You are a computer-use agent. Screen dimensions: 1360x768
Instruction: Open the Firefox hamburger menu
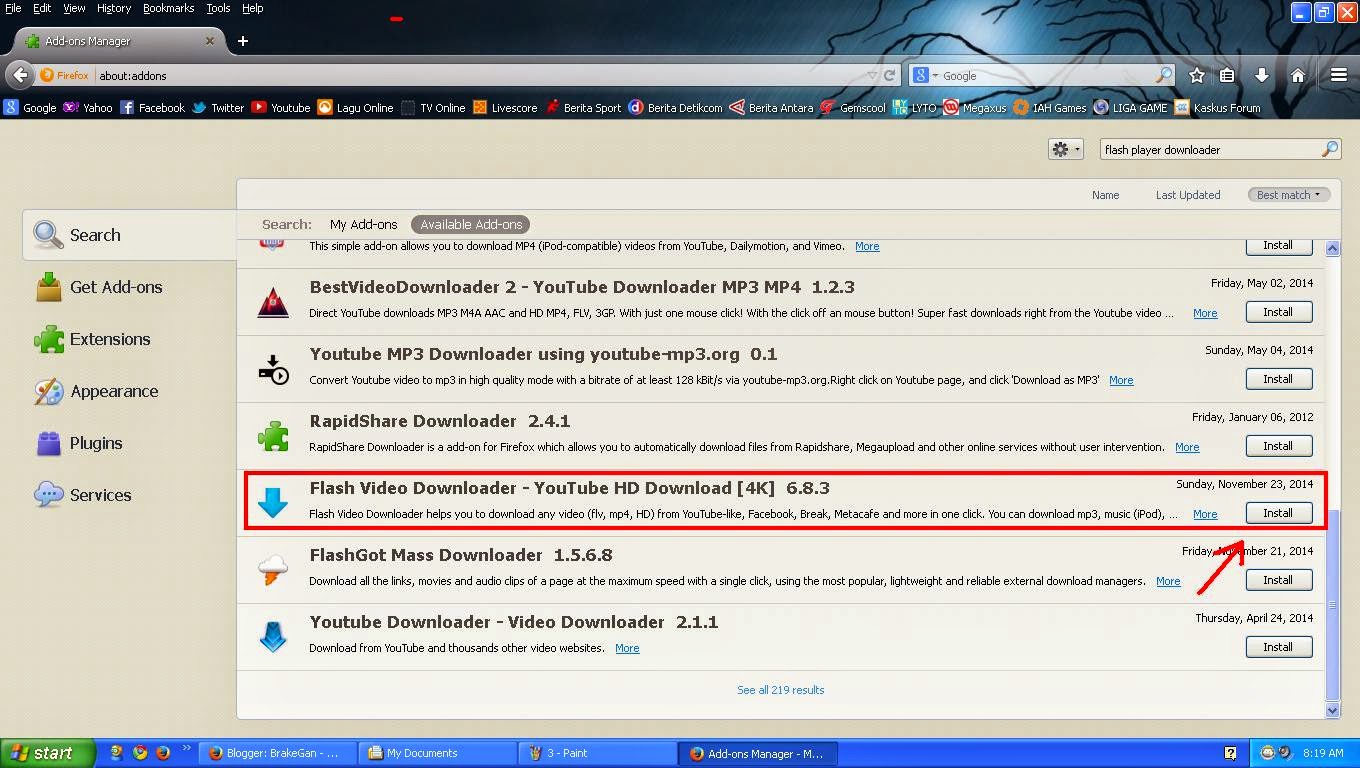[x=1338, y=74]
